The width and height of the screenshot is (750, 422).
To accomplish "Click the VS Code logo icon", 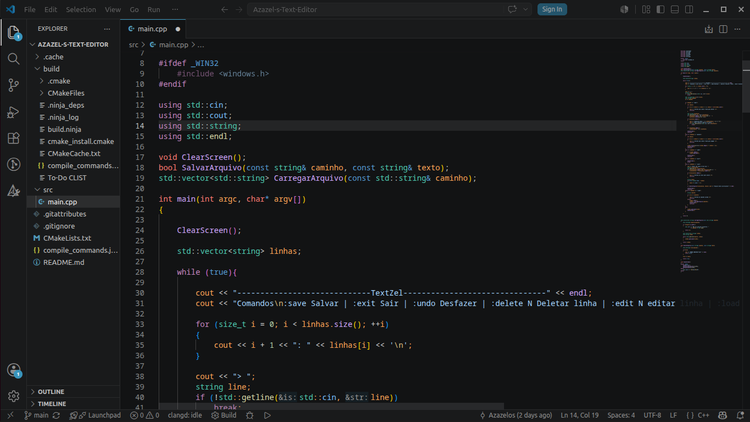I will (x=11, y=9).
